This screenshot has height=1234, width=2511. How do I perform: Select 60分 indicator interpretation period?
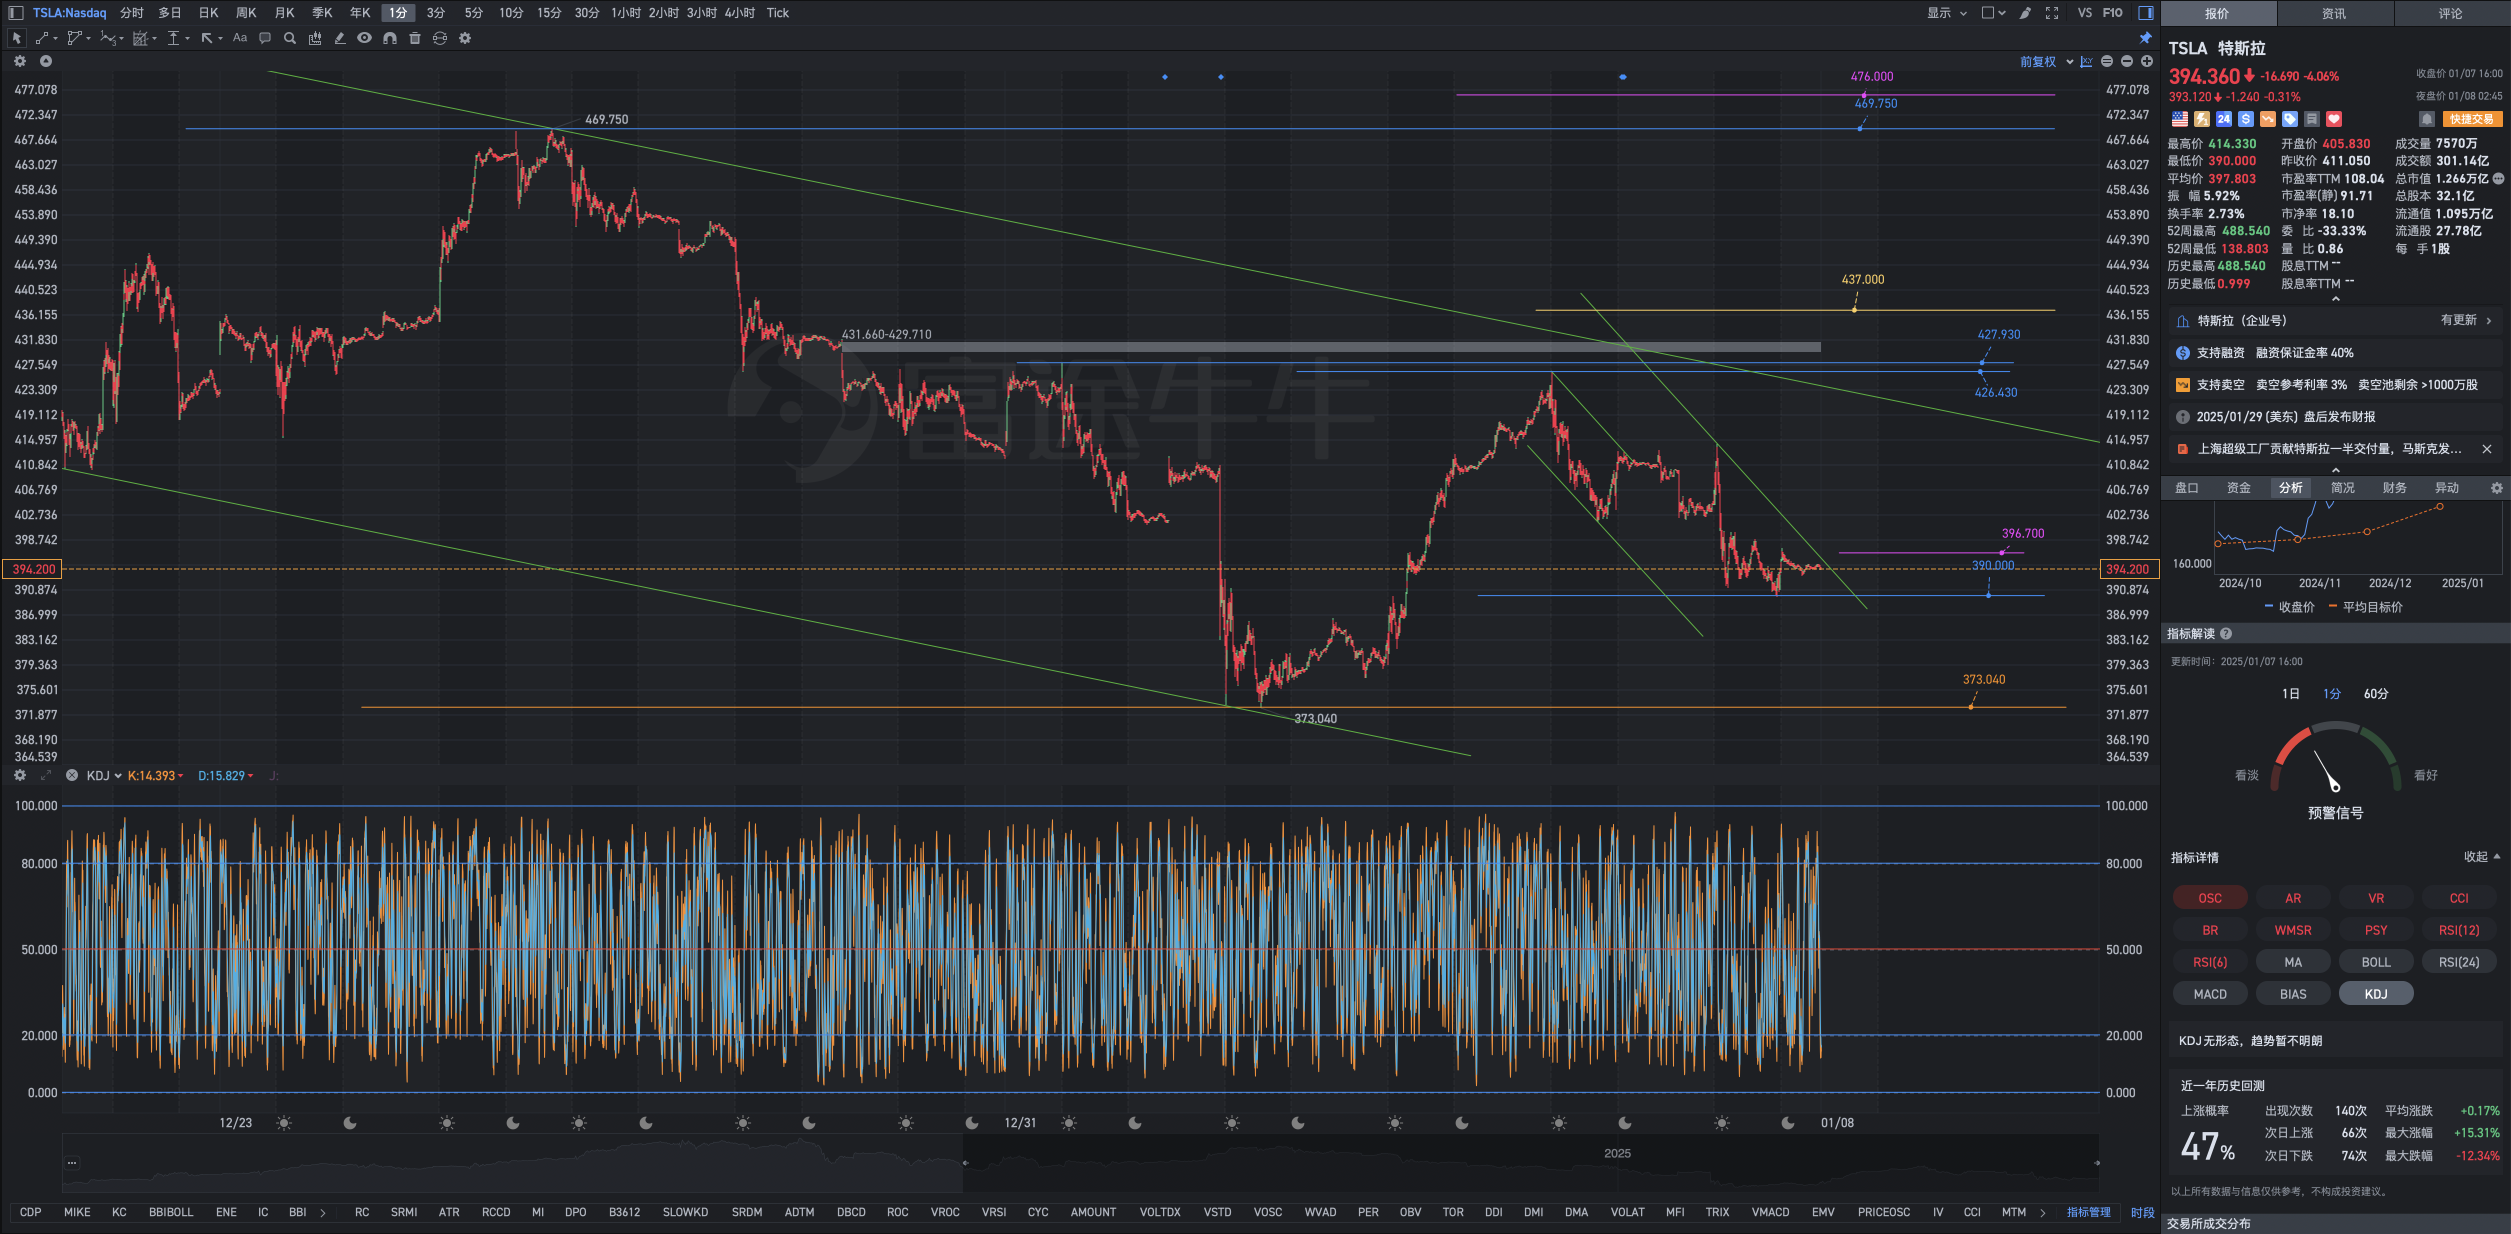pyautogui.click(x=2376, y=694)
